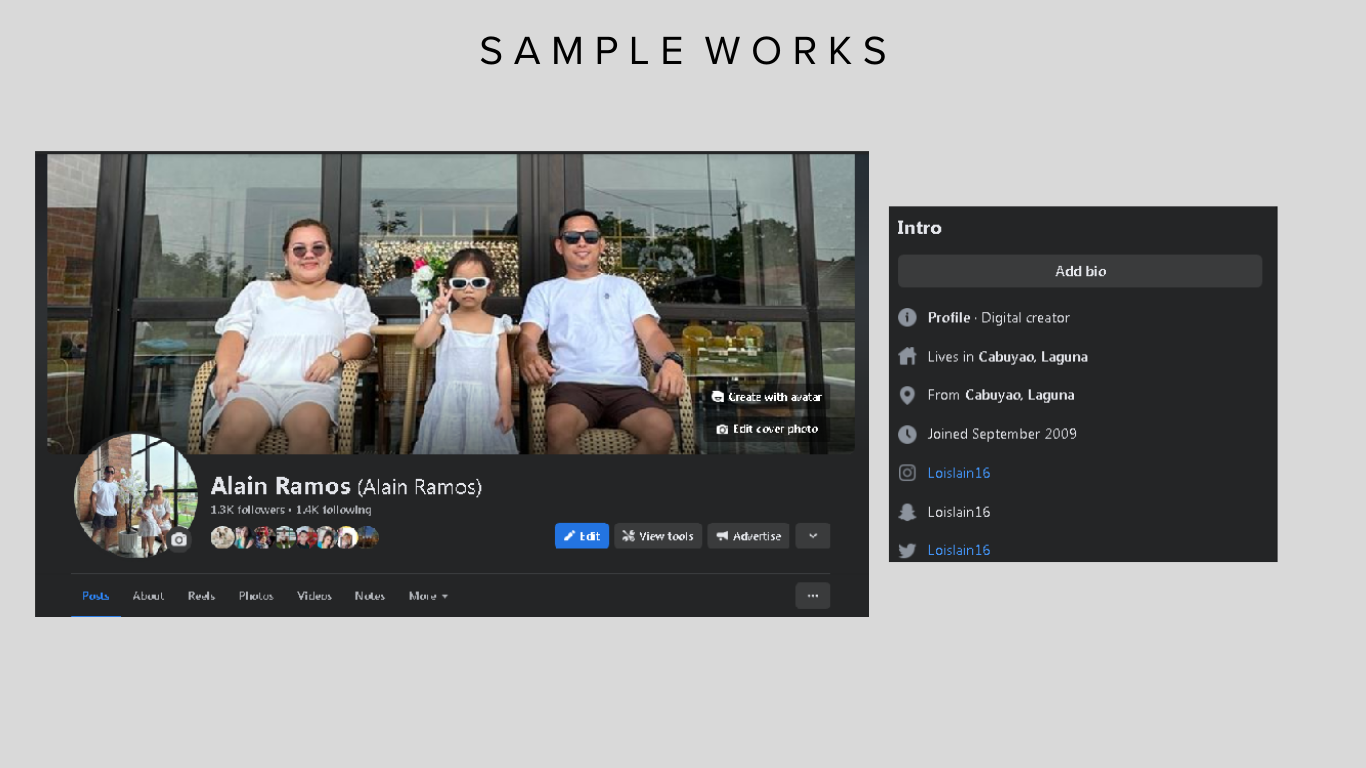
Task: Open the Reels tab
Action: coord(201,596)
